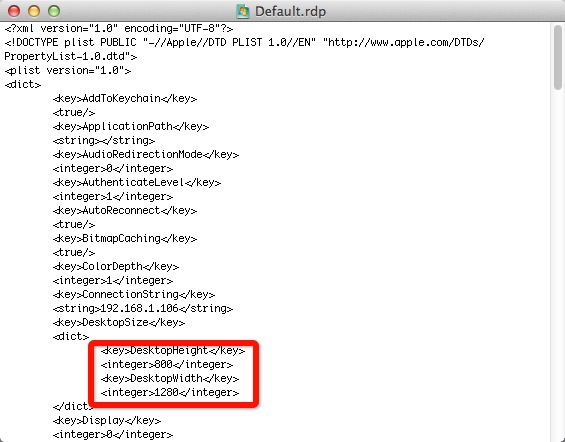Screen dimensions: 565x442
Task: Click the Default.rdp title text
Action: tap(290, 12)
